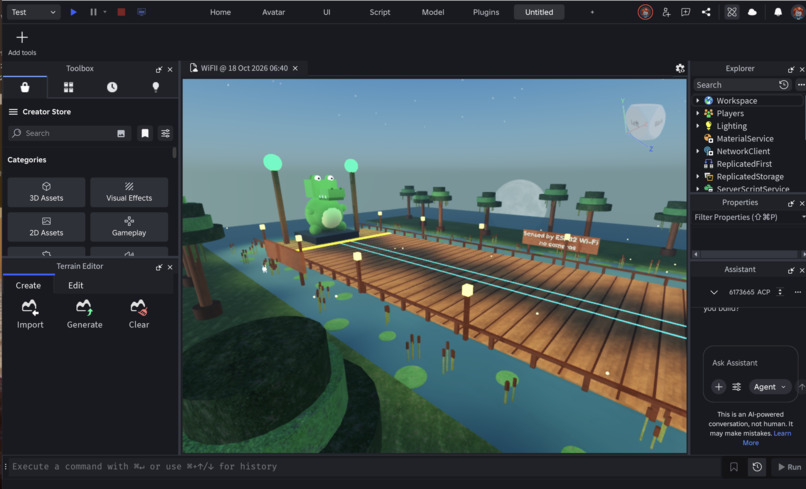
Task: Click the terrain Clear tool
Action: coord(139,314)
